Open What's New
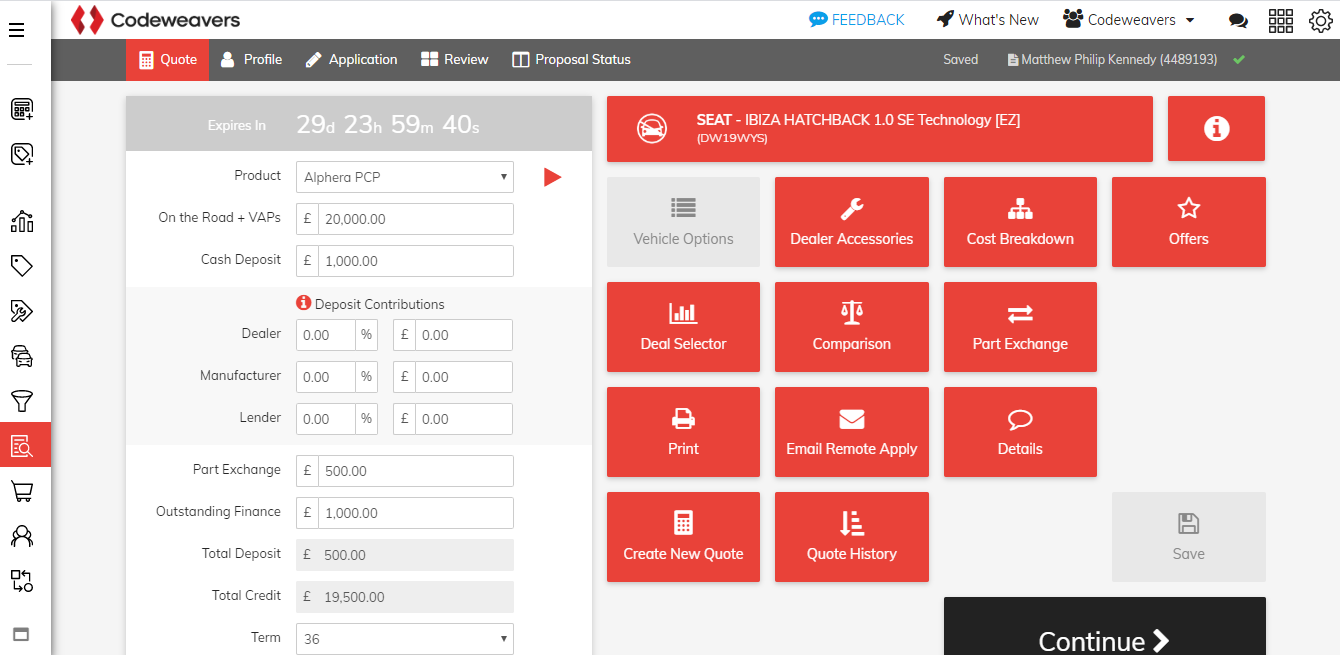The width and height of the screenshot is (1340, 655). (x=987, y=19)
